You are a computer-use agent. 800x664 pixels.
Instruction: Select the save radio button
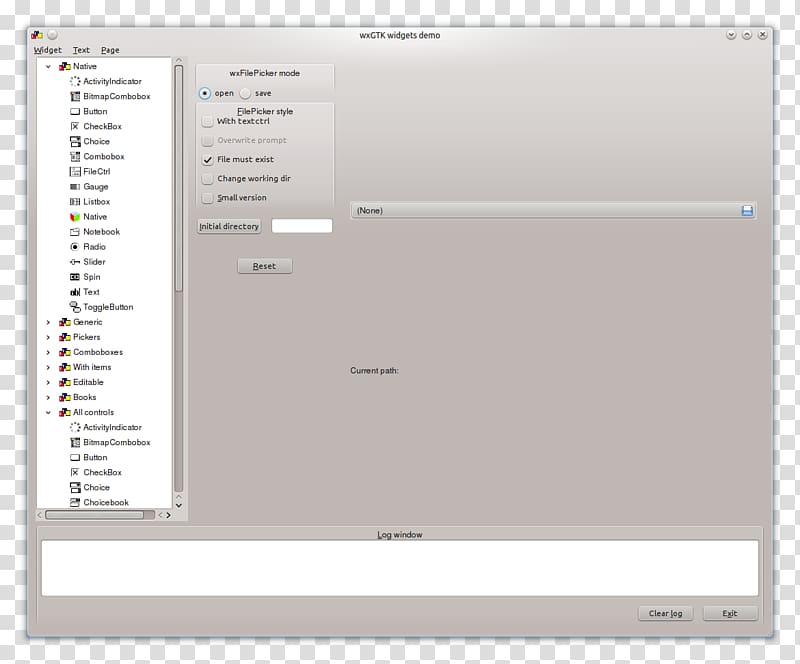tap(245, 93)
